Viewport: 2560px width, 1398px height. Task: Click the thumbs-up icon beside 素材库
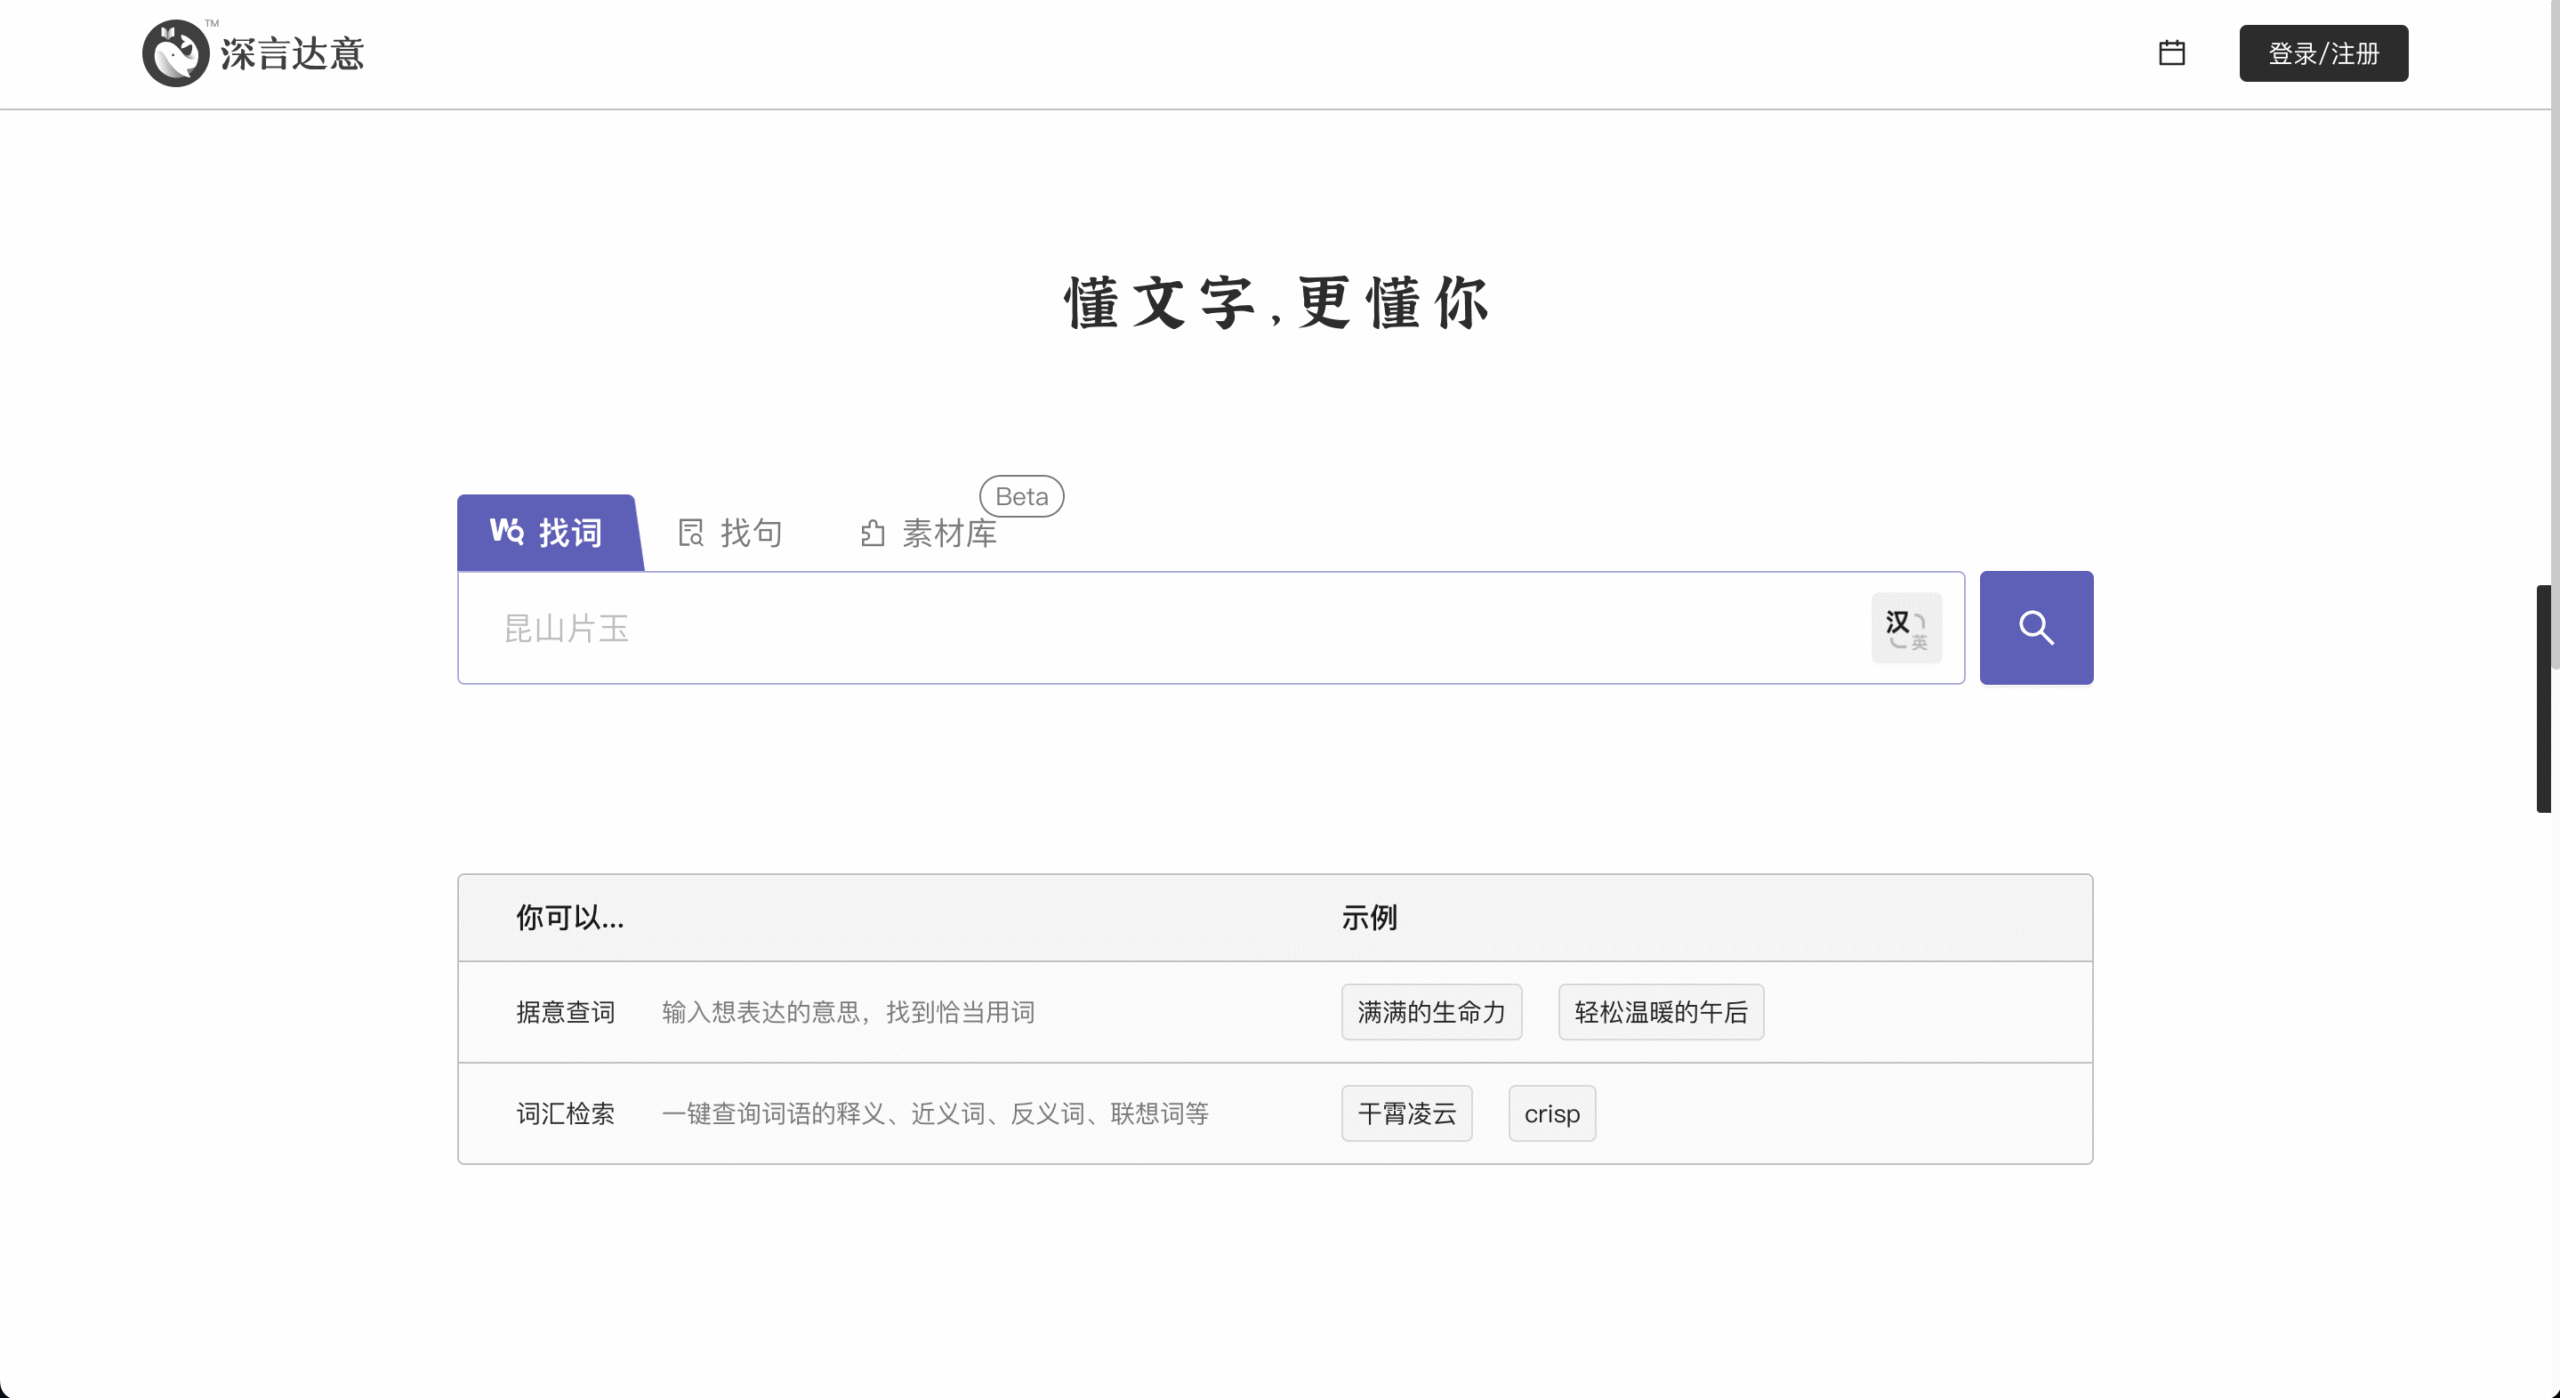click(x=871, y=533)
